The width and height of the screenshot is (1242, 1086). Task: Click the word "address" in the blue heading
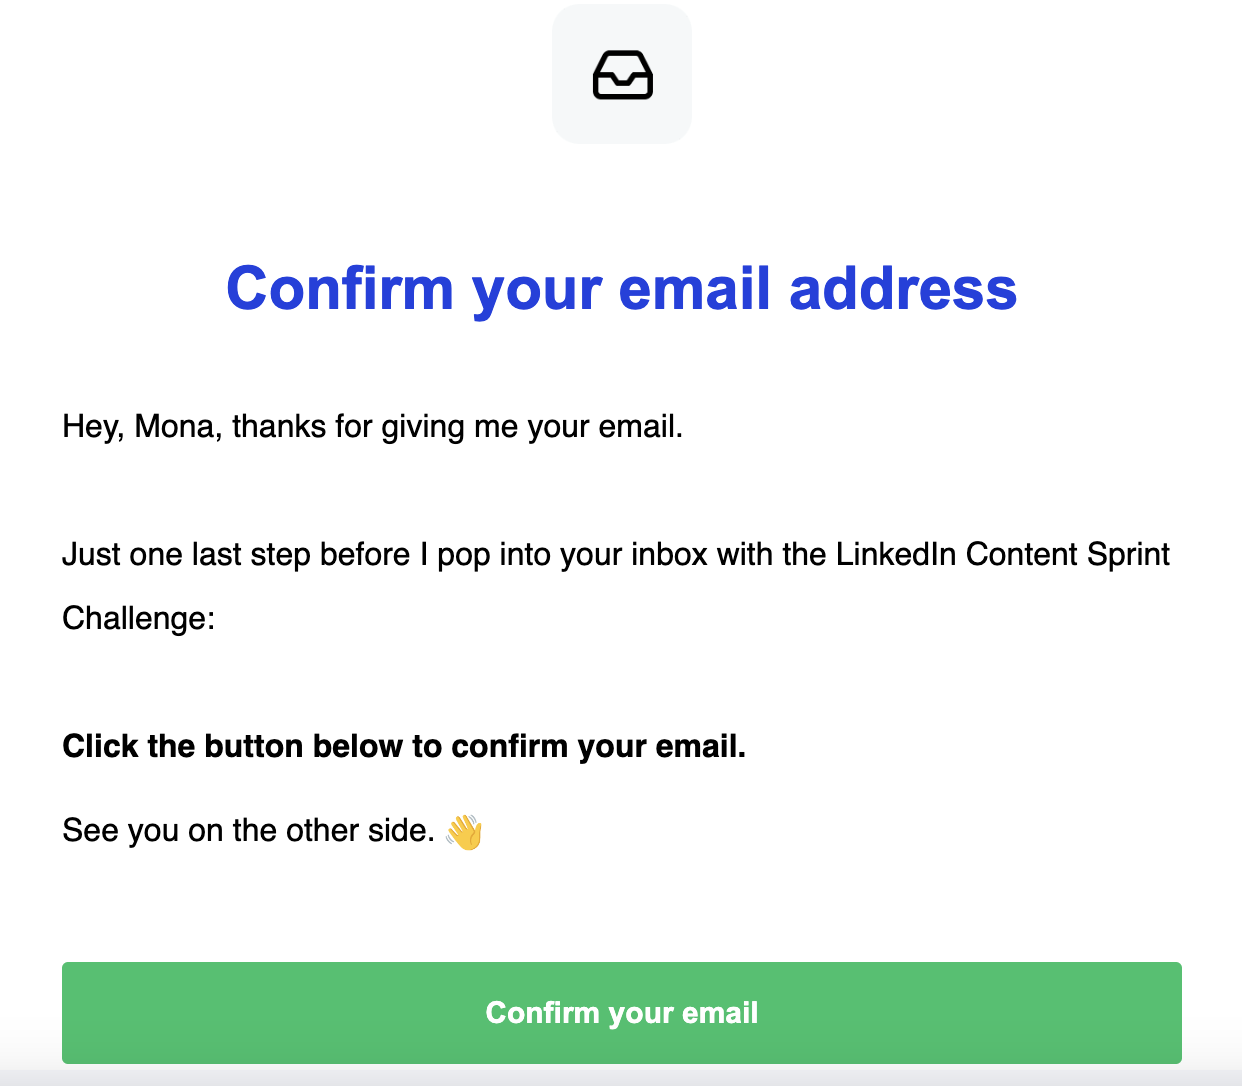click(902, 289)
